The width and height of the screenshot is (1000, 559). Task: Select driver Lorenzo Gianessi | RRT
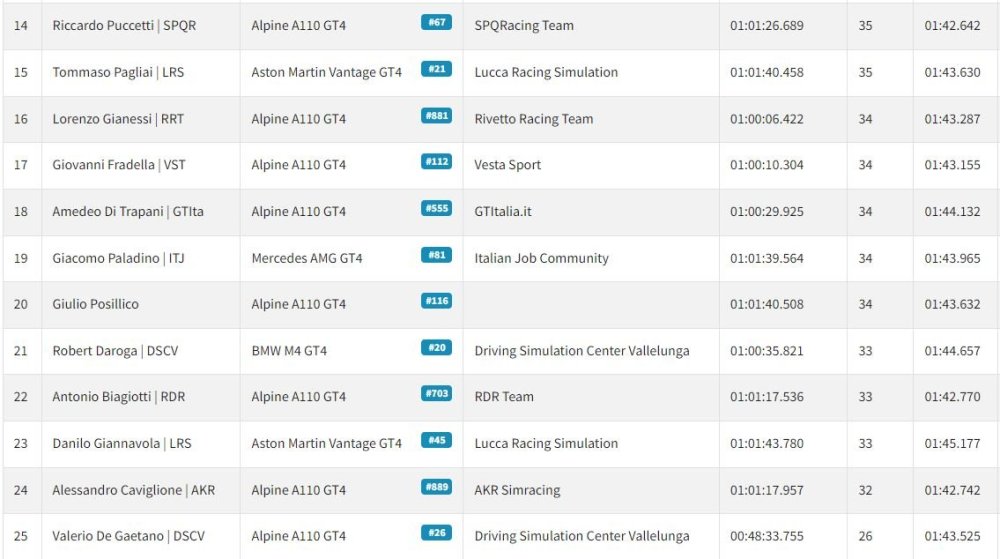(x=118, y=119)
